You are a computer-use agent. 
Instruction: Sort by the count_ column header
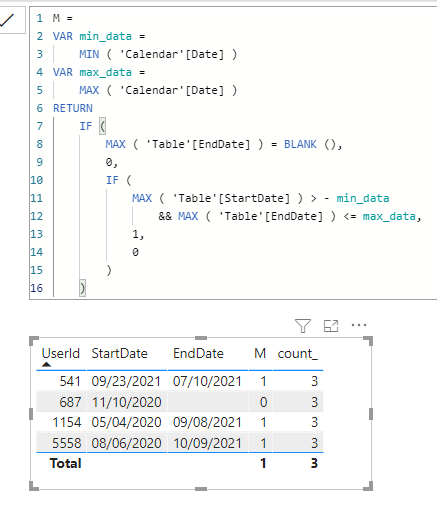297,354
